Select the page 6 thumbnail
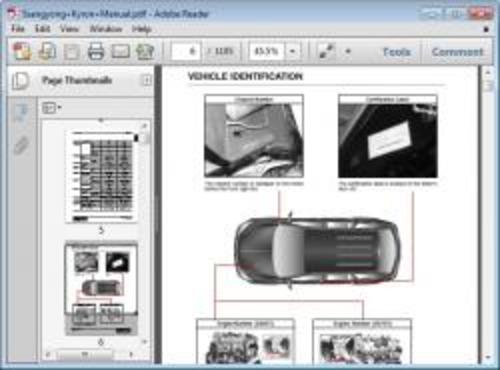 click(101, 289)
